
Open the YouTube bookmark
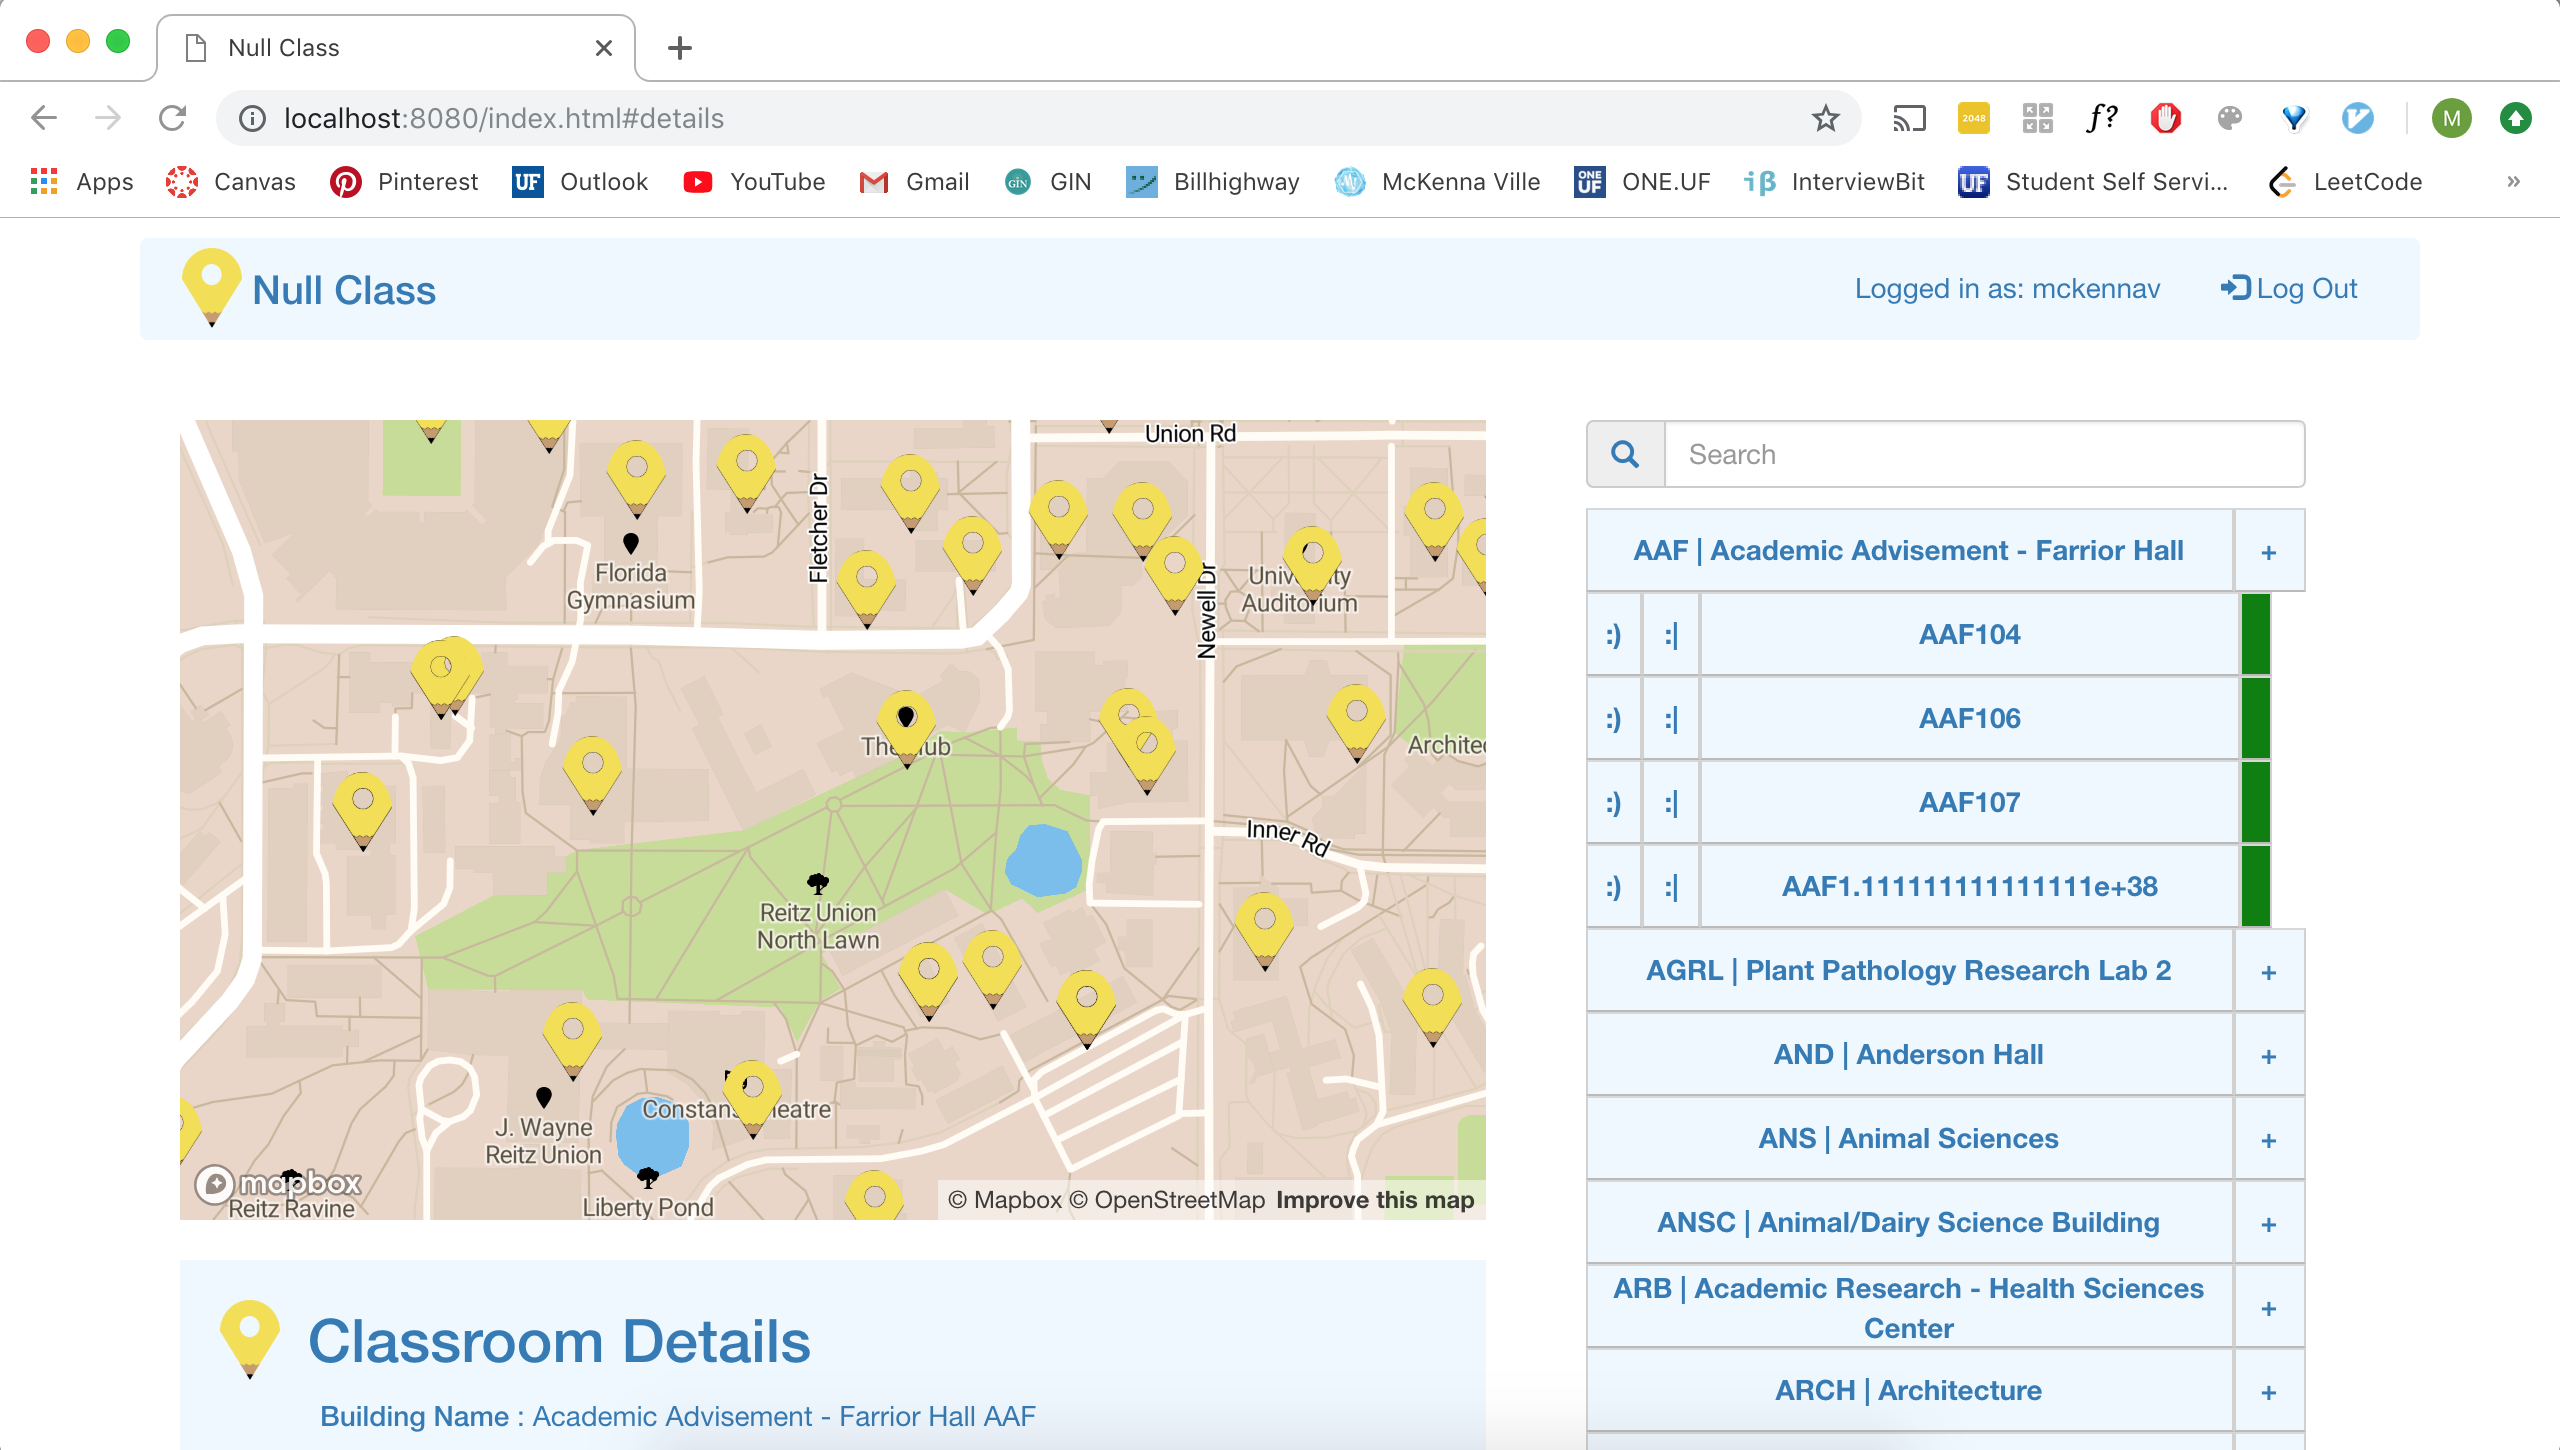point(755,182)
